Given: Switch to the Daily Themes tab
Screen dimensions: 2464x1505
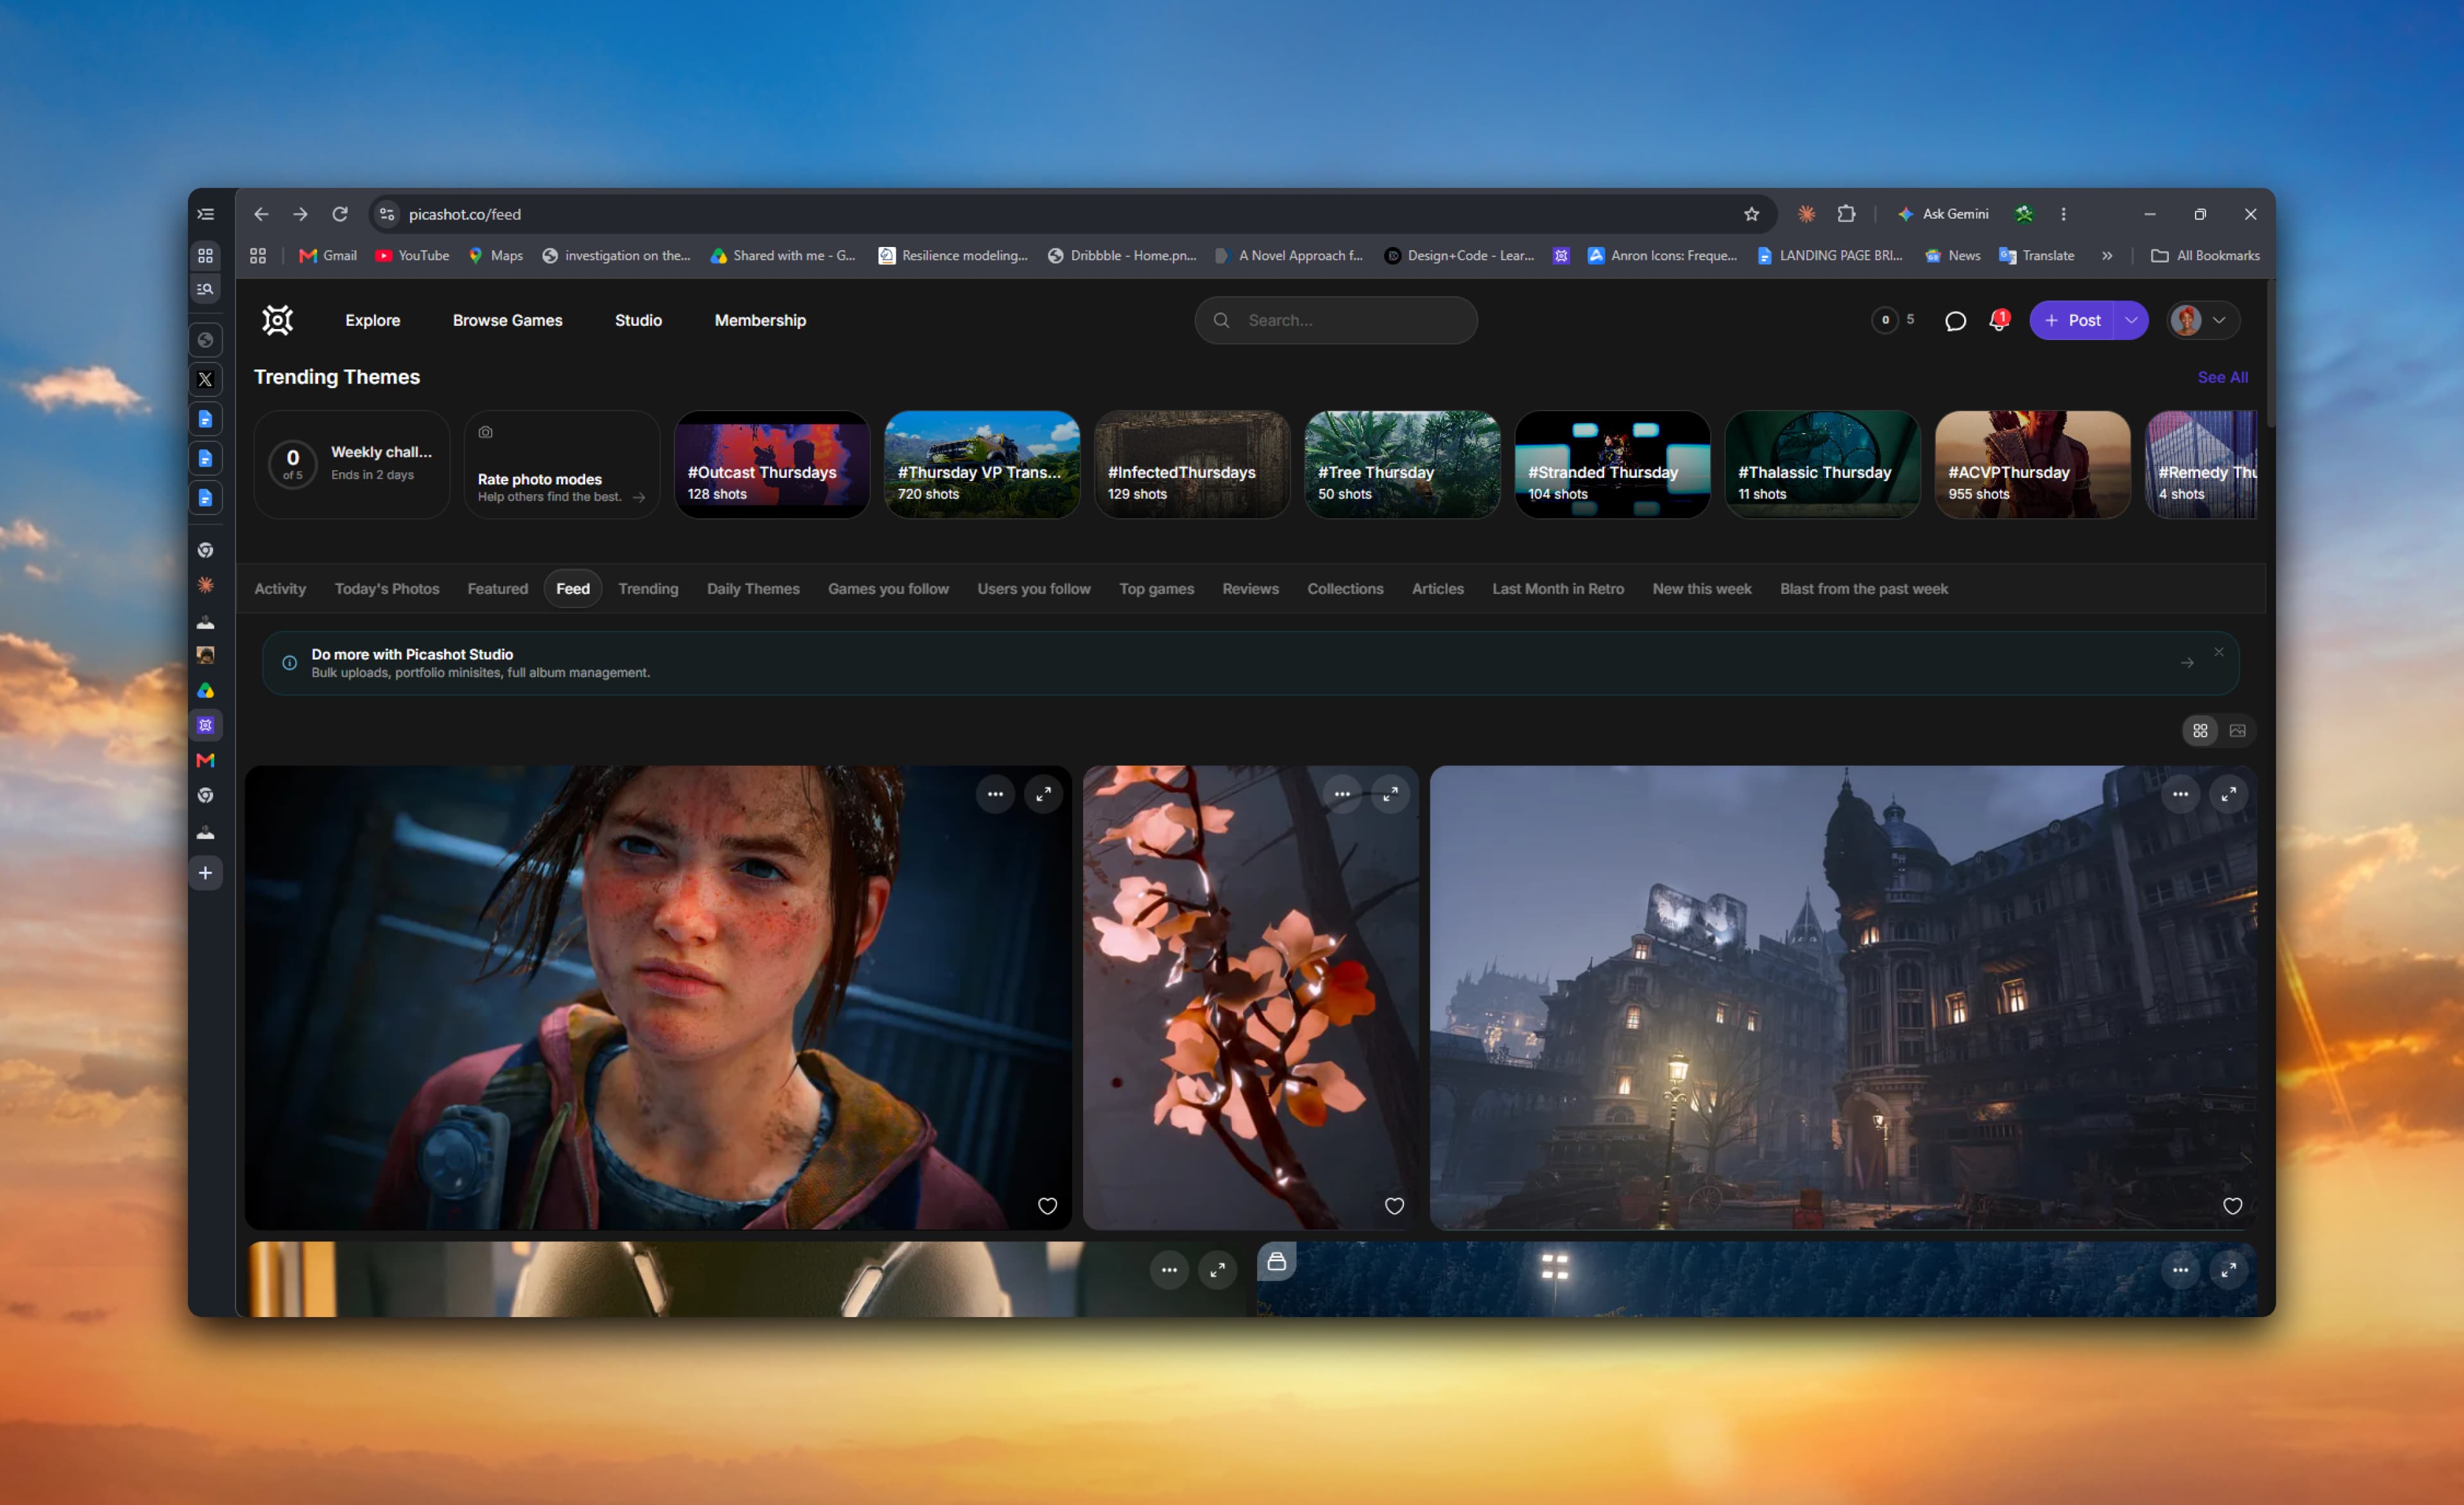Looking at the screenshot, I should coord(753,589).
